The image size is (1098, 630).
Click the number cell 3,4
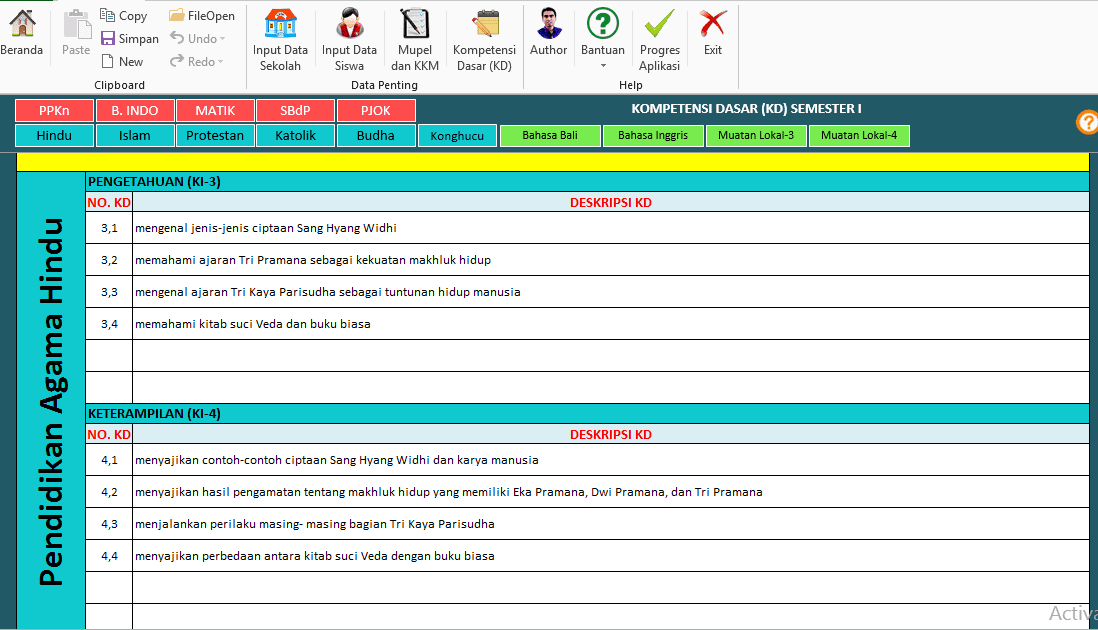[x=109, y=323]
